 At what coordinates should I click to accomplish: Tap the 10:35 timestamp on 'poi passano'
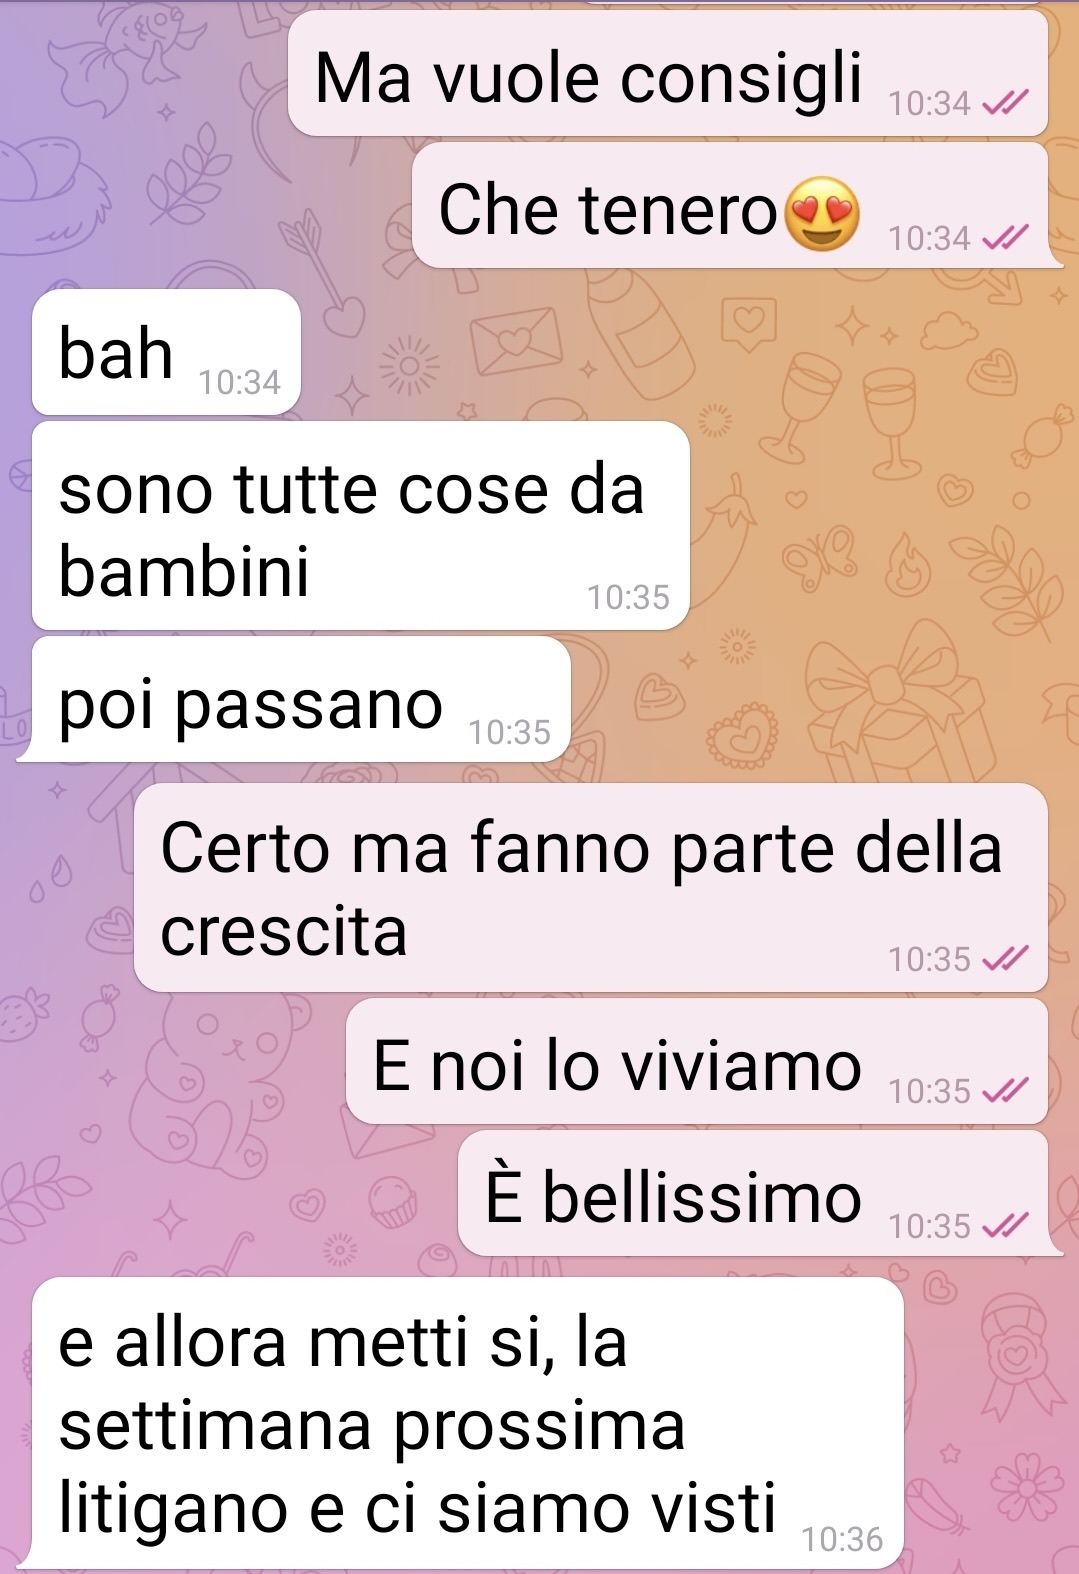click(x=509, y=732)
